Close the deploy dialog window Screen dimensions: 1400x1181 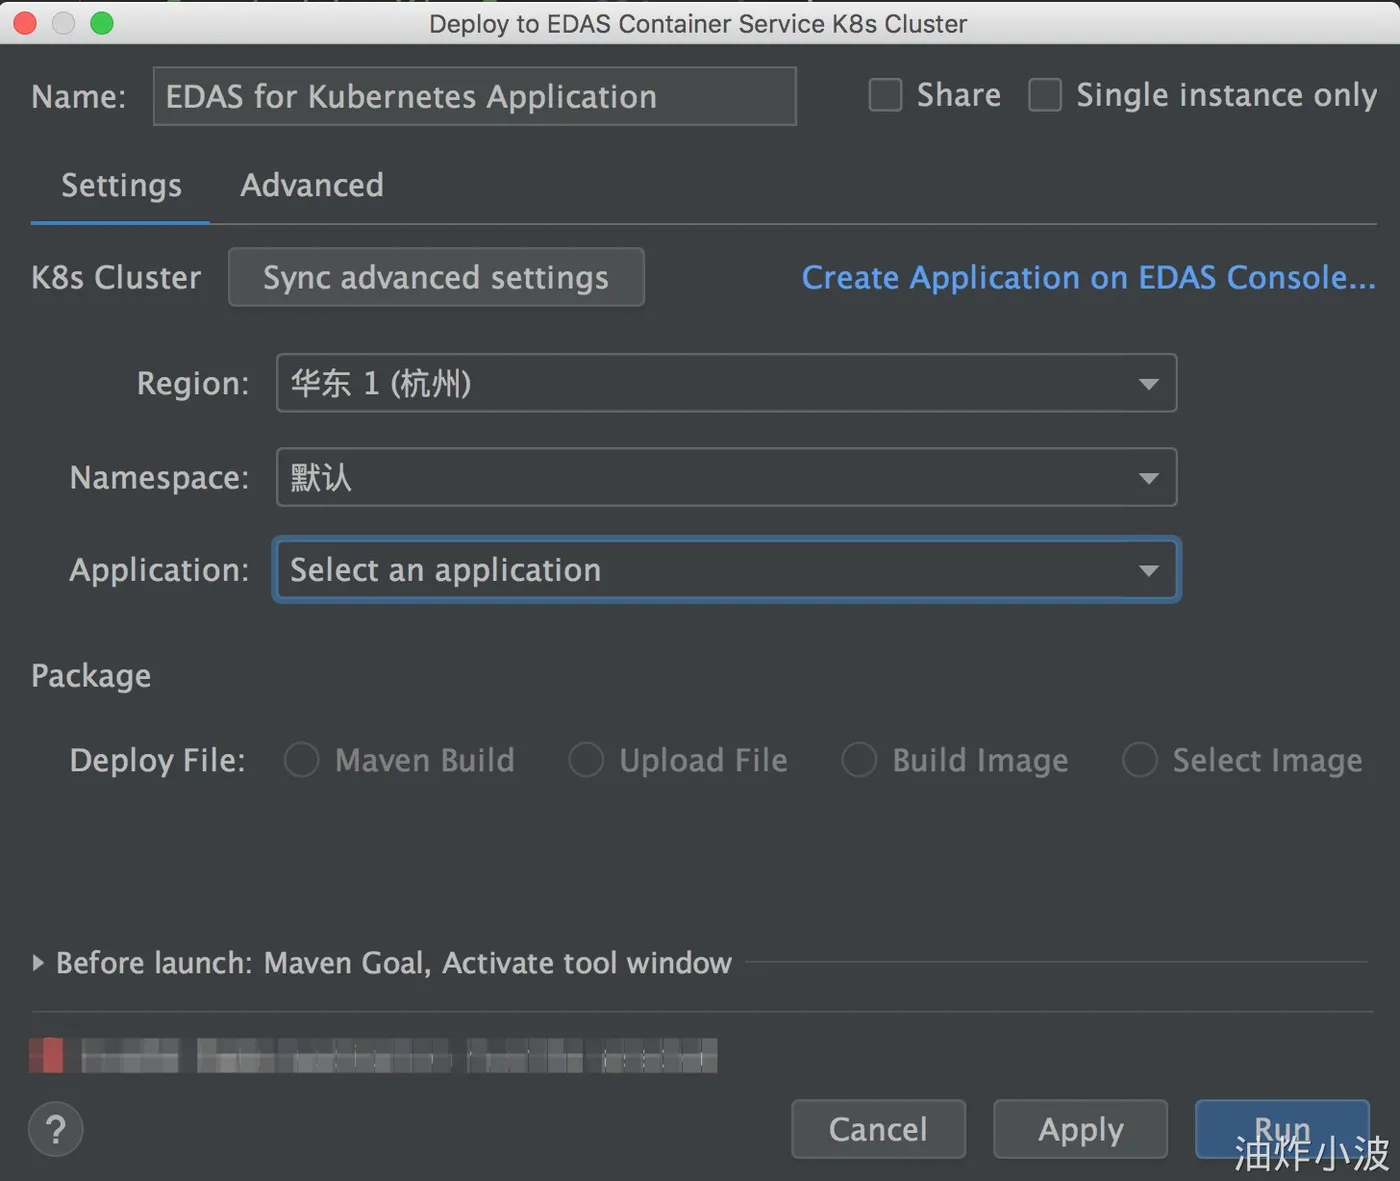click(25, 23)
